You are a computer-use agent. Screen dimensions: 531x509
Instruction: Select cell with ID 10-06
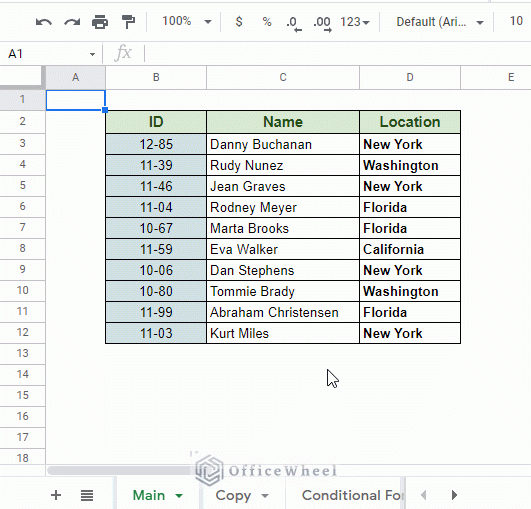click(156, 270)
